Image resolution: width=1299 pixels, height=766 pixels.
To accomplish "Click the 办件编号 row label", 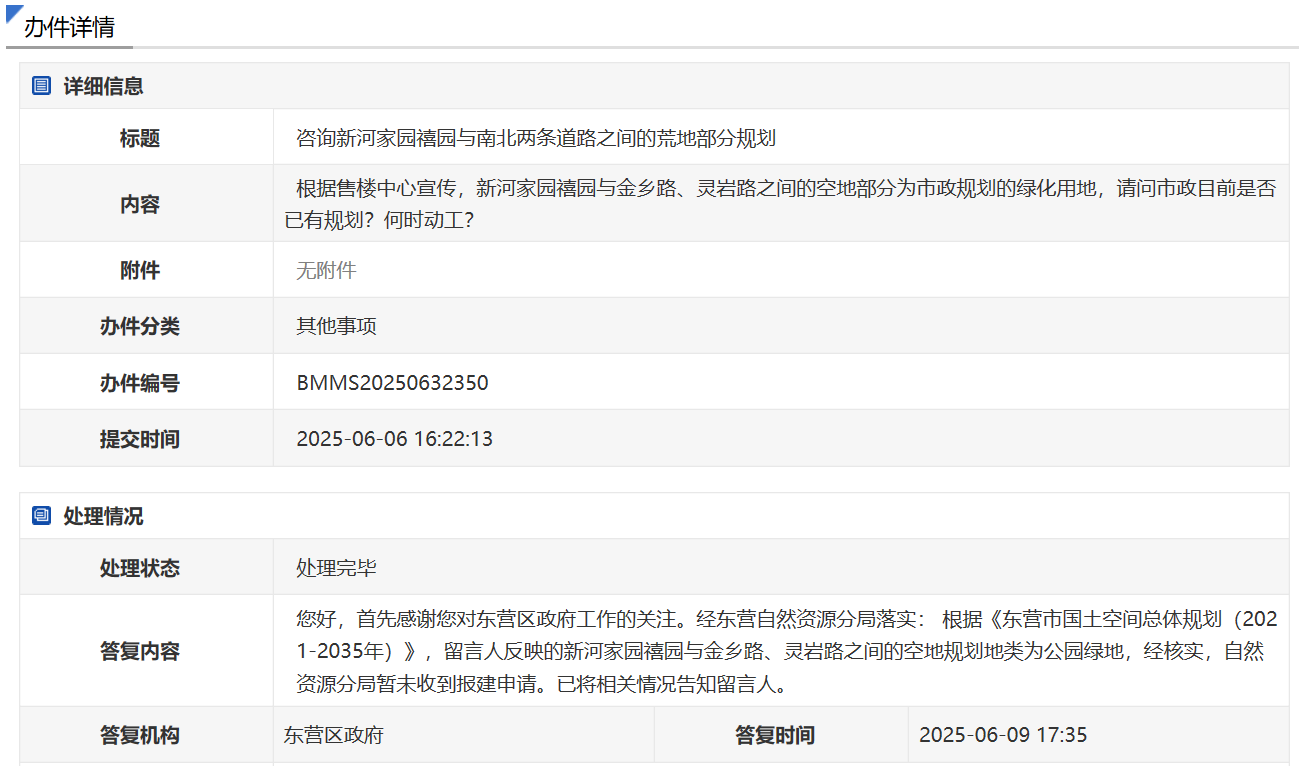I will 140,383.
